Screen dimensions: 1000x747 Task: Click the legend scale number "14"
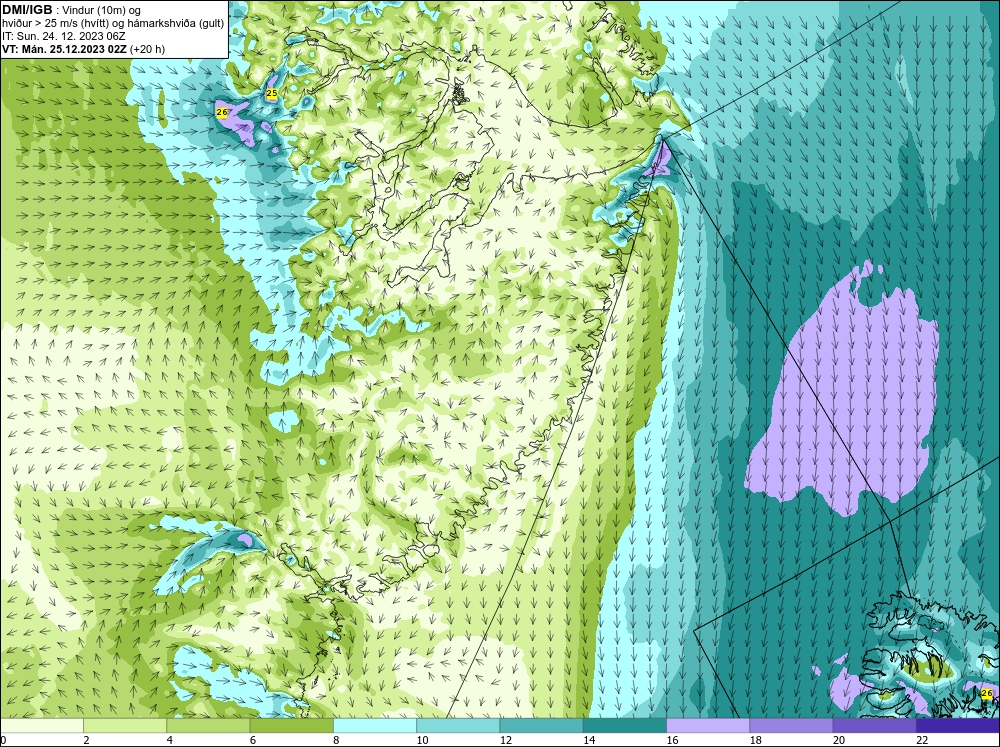(x=589, y=740)
